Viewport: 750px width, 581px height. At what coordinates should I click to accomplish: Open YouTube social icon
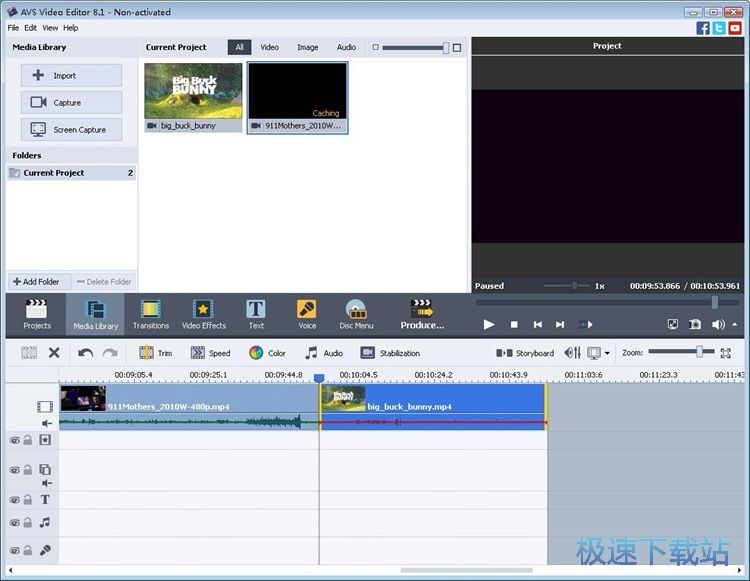(x=735, y=28)
